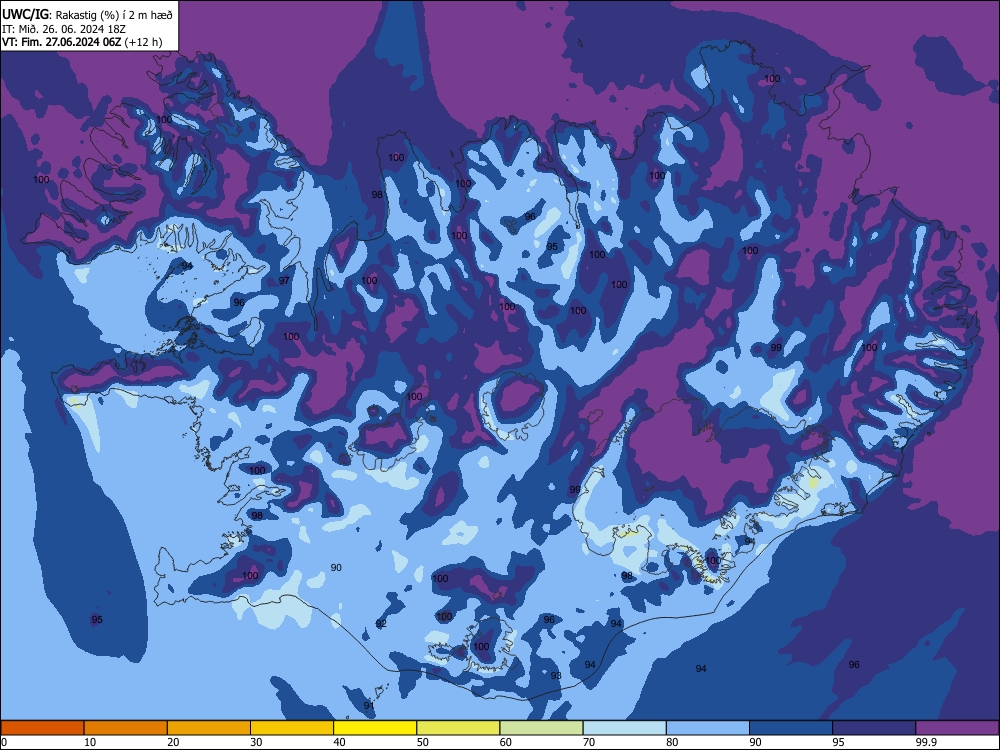Select the "93" humidity value on the map
Viewport: 1000px width, 750px height.
(x=556, y=675)
